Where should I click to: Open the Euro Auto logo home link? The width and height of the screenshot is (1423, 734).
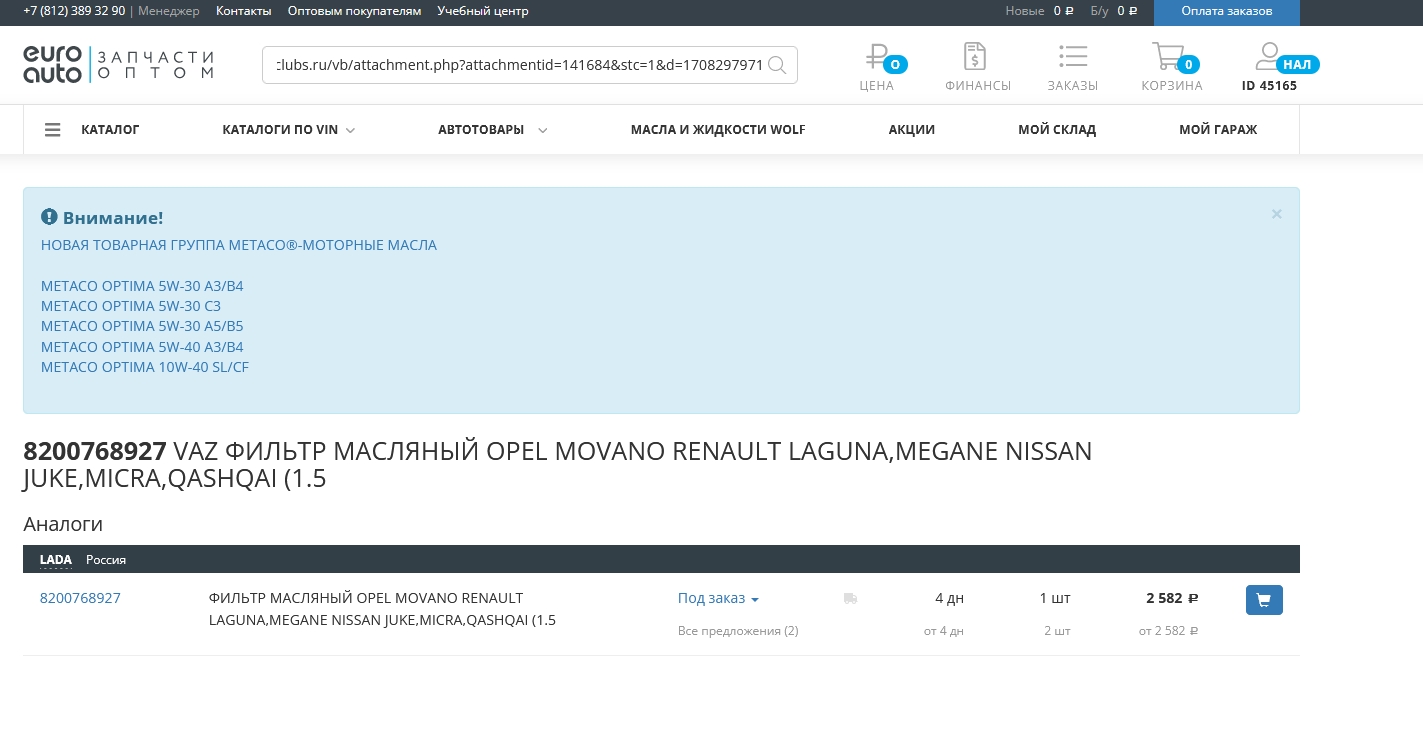[118, 64]
